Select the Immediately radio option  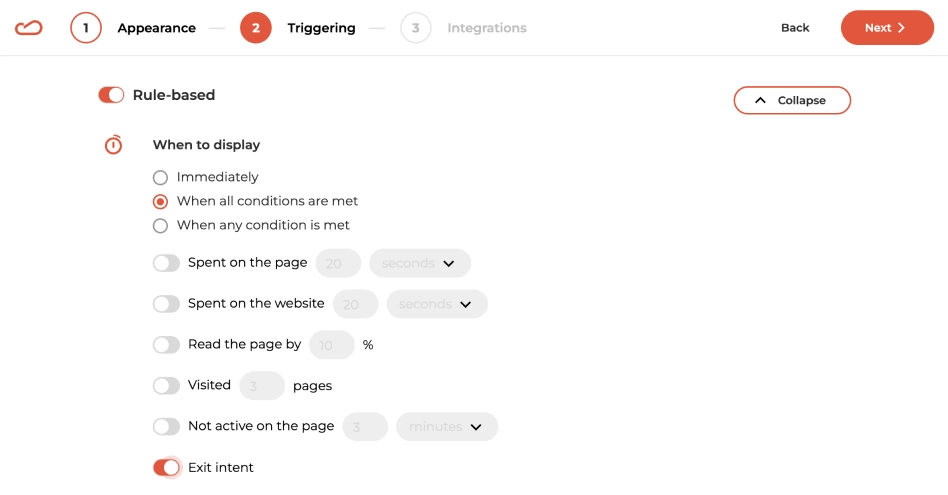pyautogui.click(x=160, y=177)
